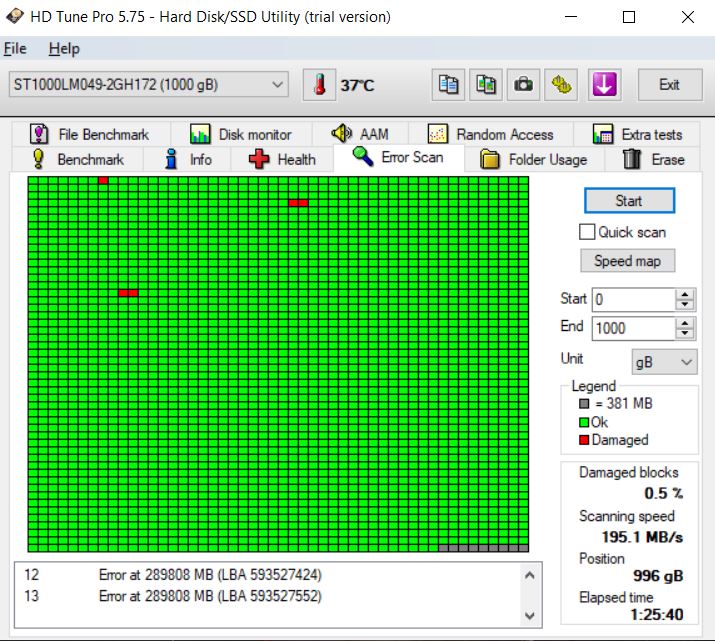Enable the Quick scan checkbox
This screenshot has height=641, width=715.
click(588, 232)
